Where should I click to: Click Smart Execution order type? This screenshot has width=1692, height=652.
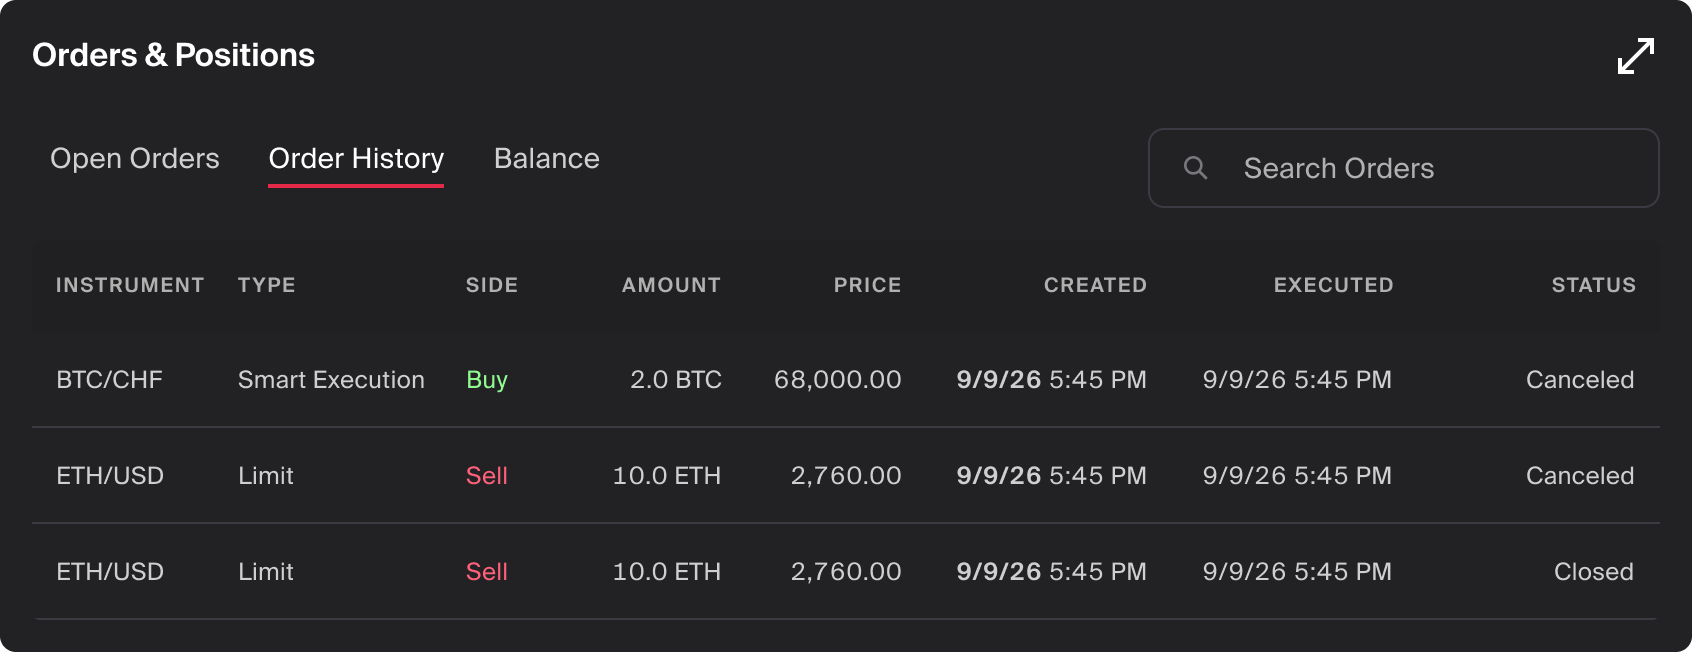tap(331, 380)
